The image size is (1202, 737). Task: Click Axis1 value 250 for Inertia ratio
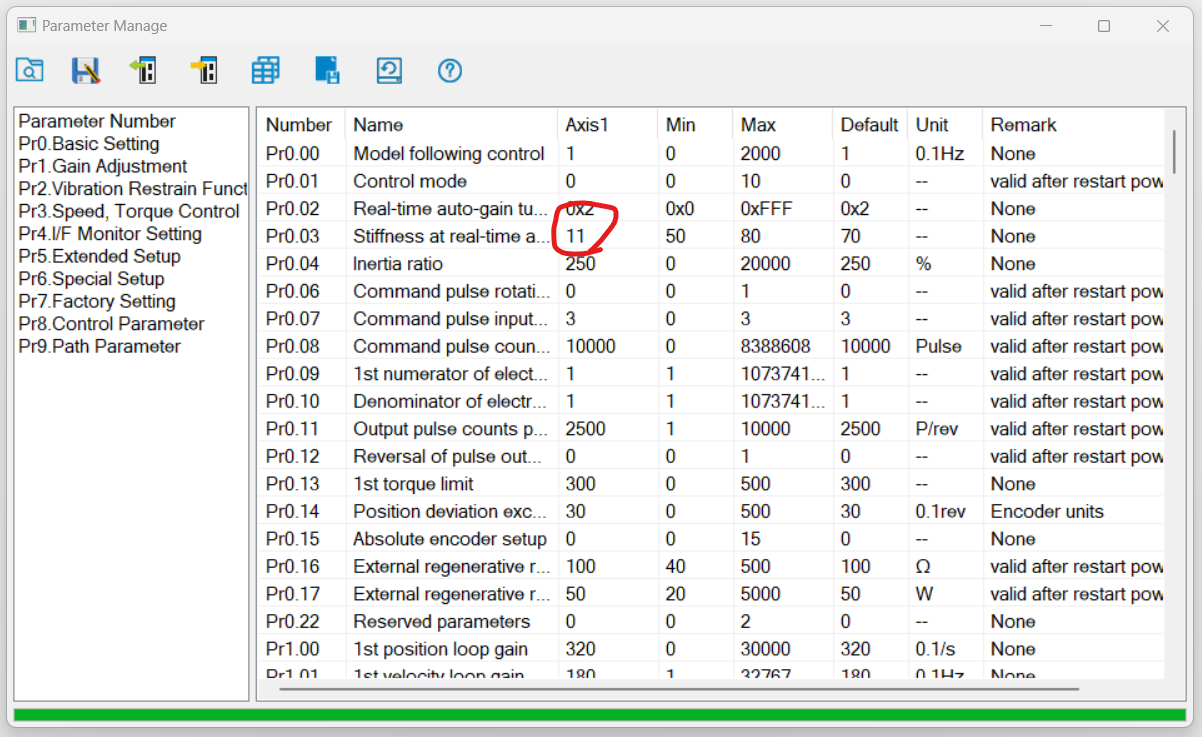[x=580, y=264]
